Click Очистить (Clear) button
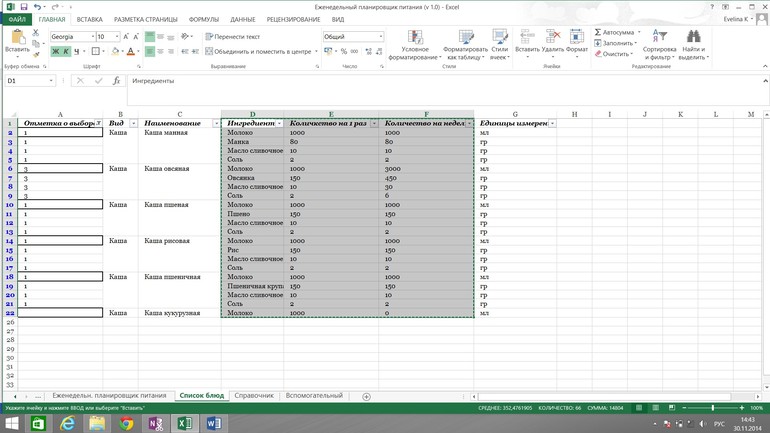 [x=614, y=54]
